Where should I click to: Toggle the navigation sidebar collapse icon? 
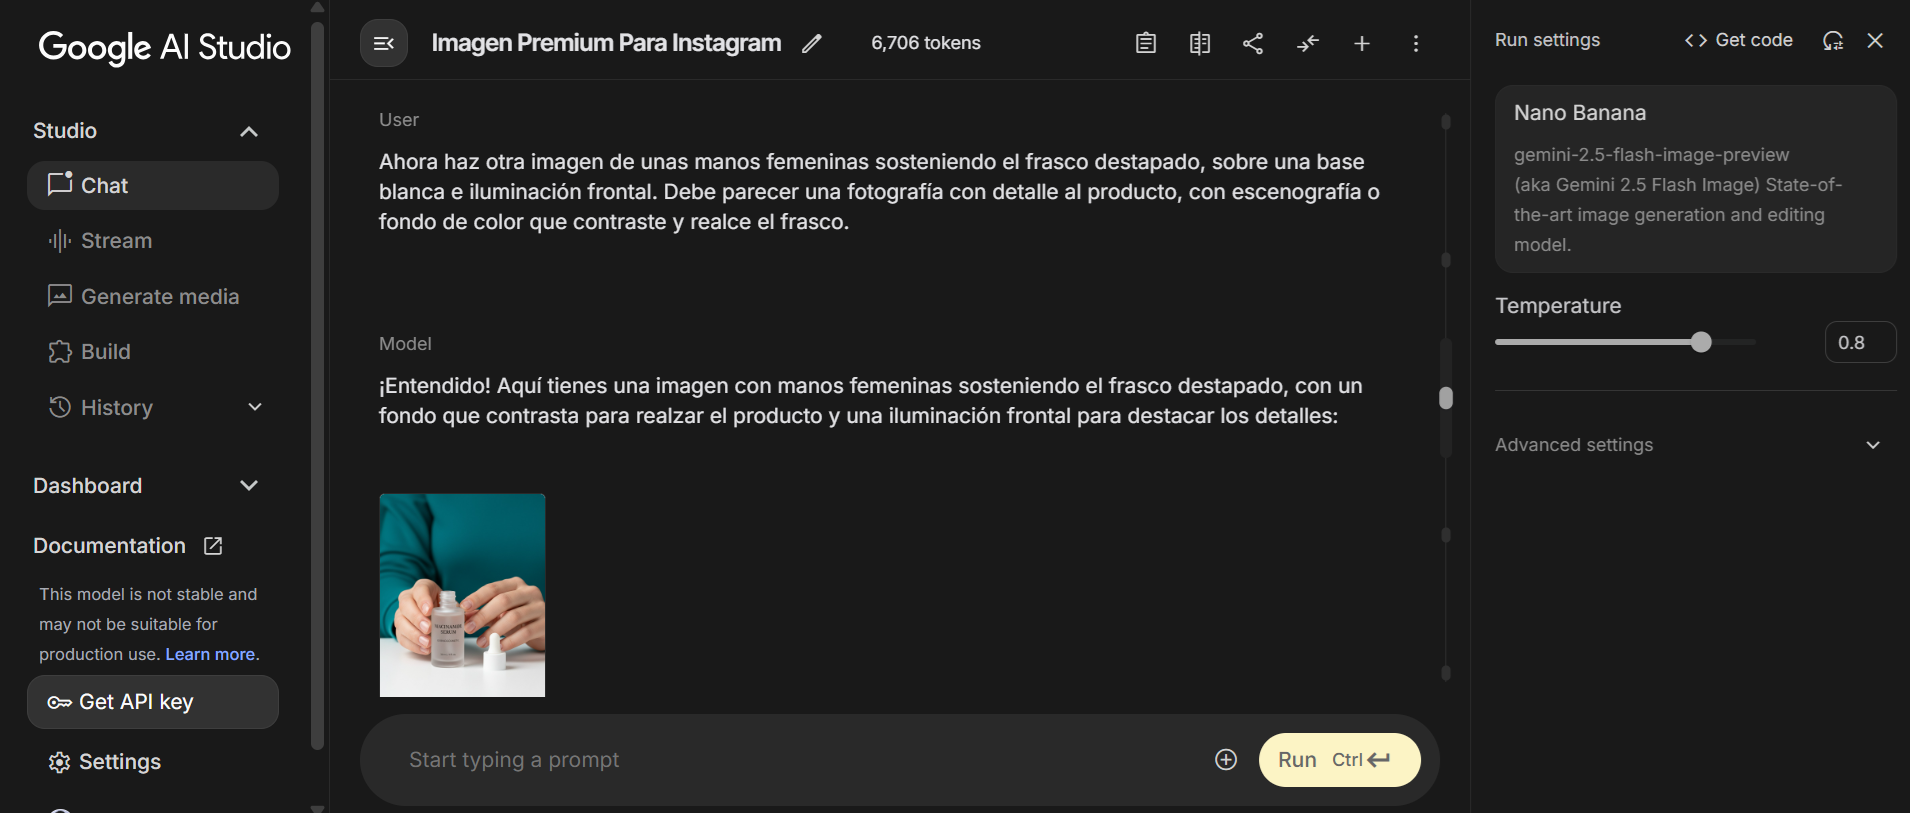[x=384, y=43]
